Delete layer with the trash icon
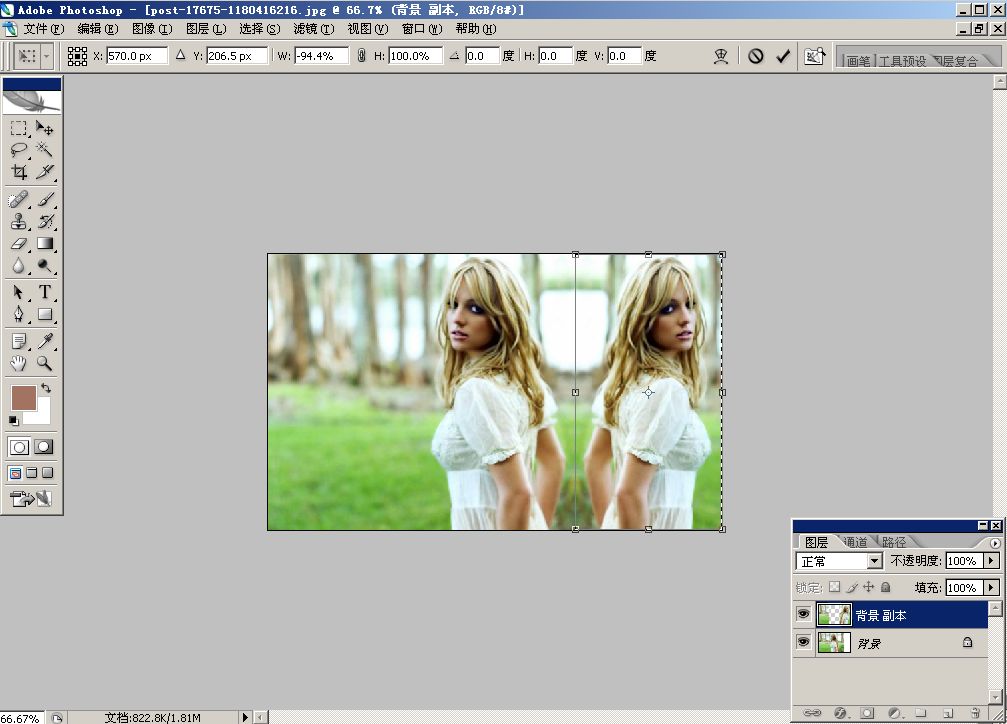 coord(974,713)
